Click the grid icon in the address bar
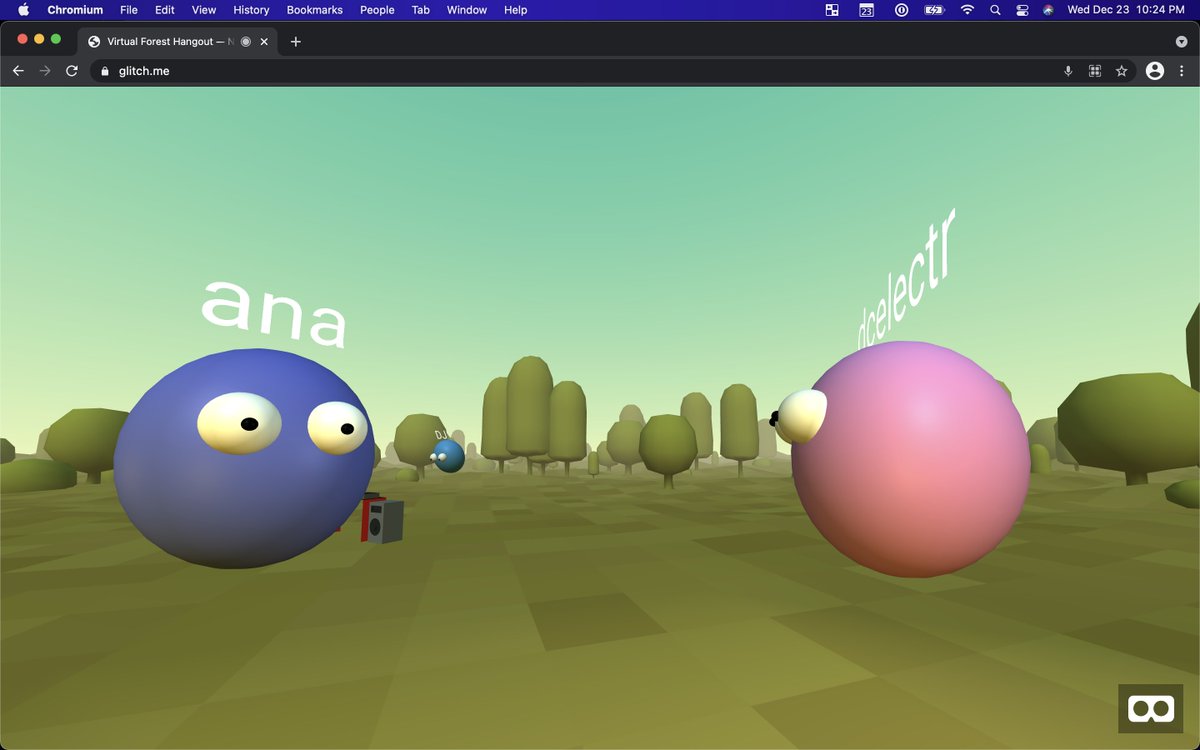This screenshot has width=1200, height=750. tap(1095, 71)
